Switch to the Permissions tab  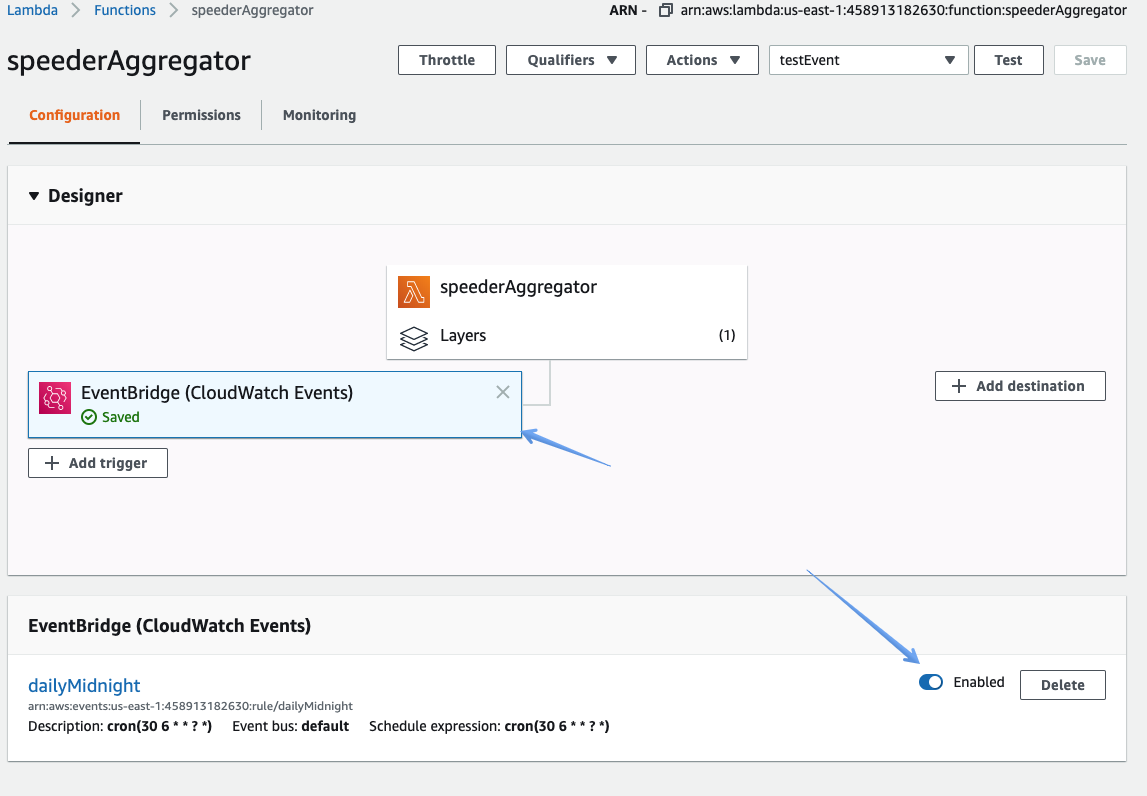(201, 115)
